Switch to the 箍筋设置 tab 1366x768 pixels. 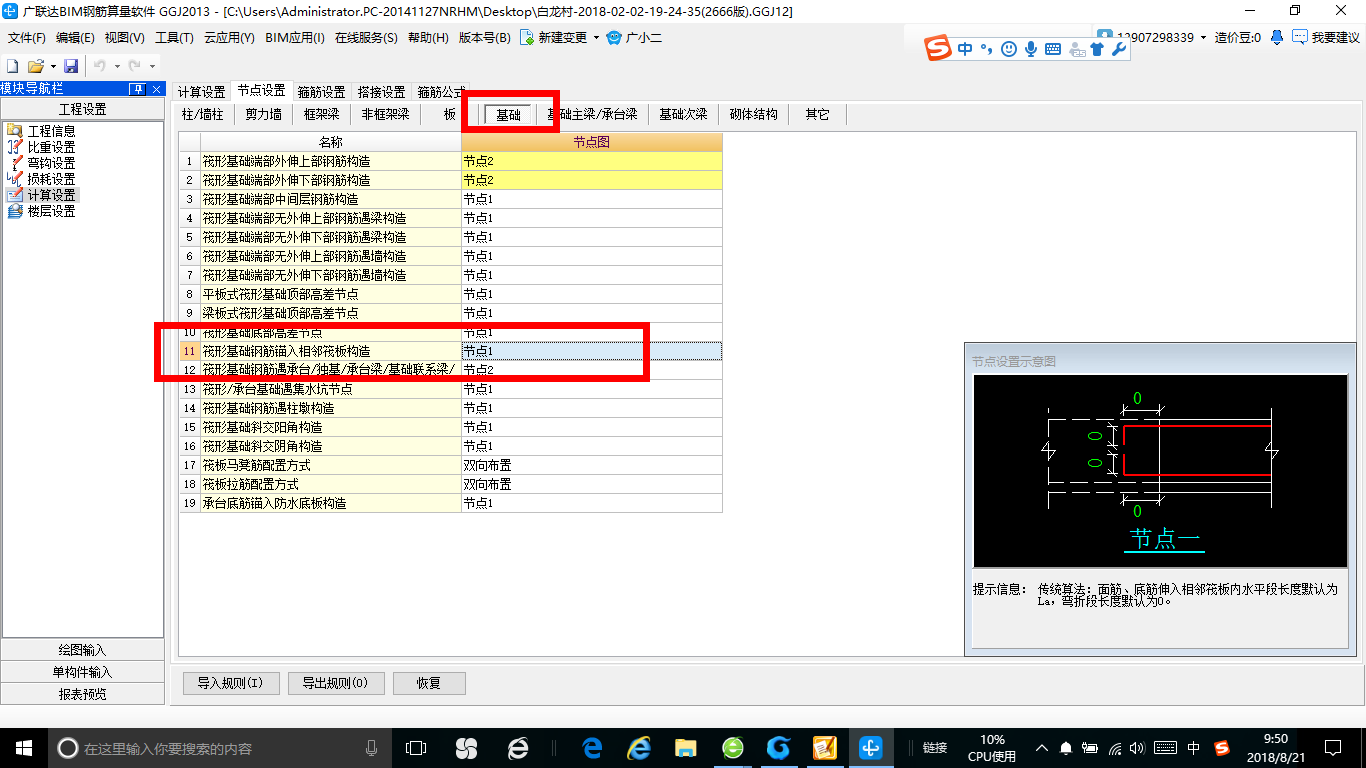(321, 92)
